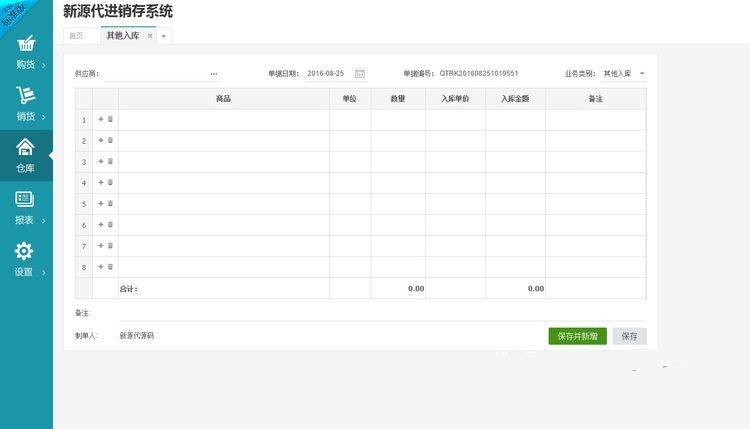Open the 销货 sales cart icon

[x=26, y=95]
